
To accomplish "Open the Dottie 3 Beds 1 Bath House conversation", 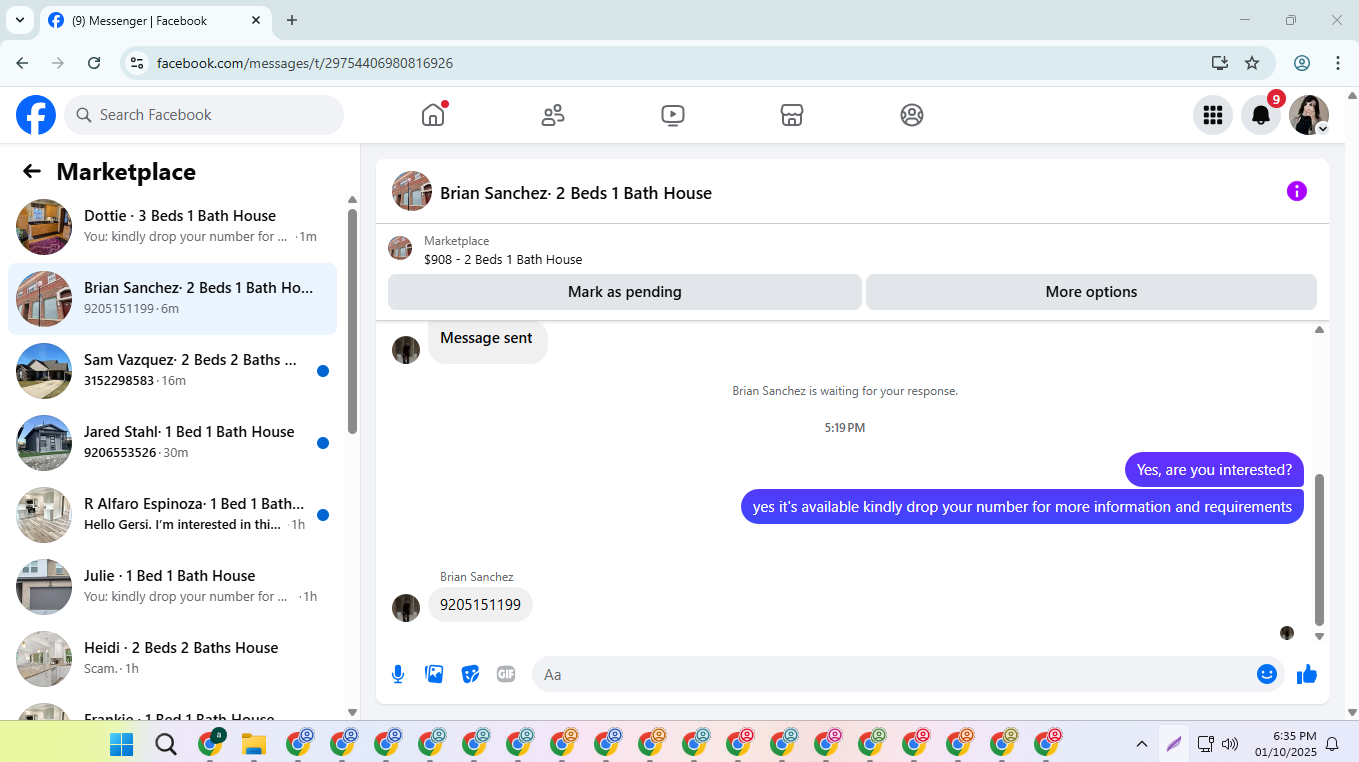I will click(172, 227).
